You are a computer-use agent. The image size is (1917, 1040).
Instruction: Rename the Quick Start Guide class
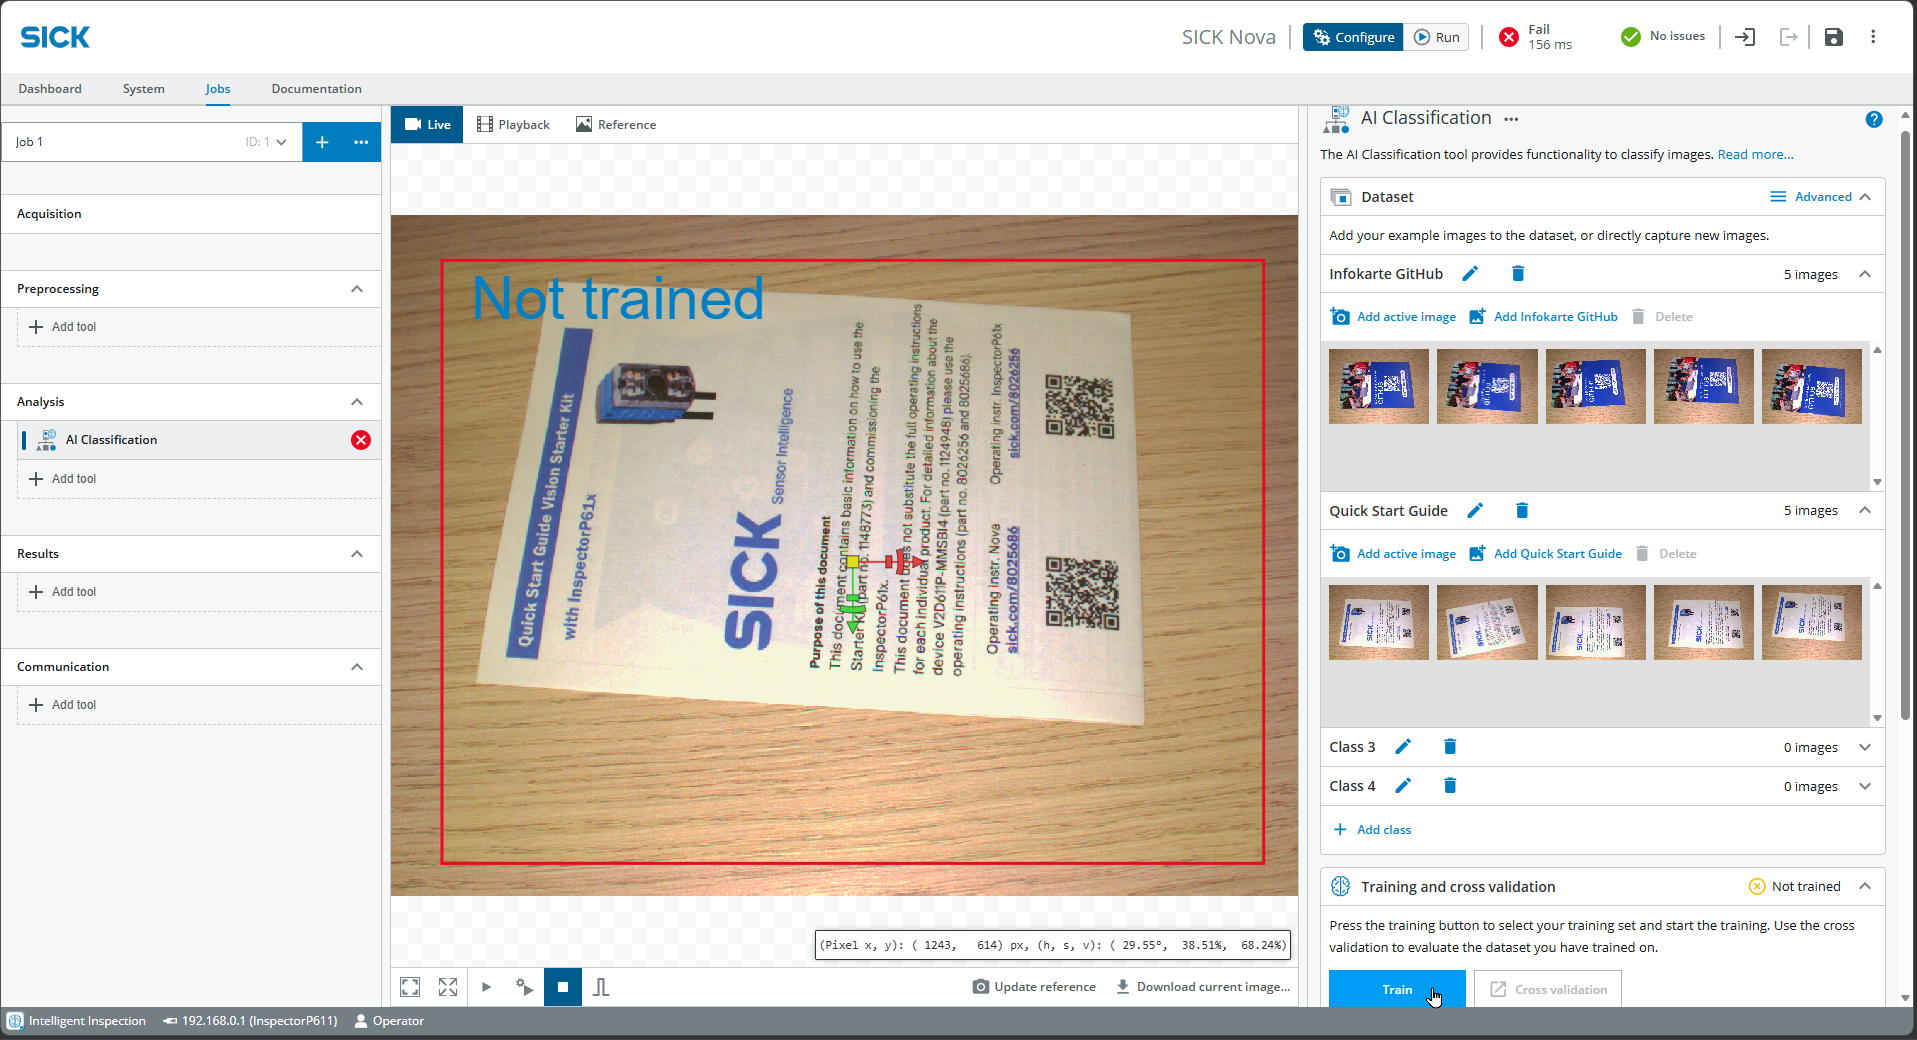click(x=1475, y=511)
